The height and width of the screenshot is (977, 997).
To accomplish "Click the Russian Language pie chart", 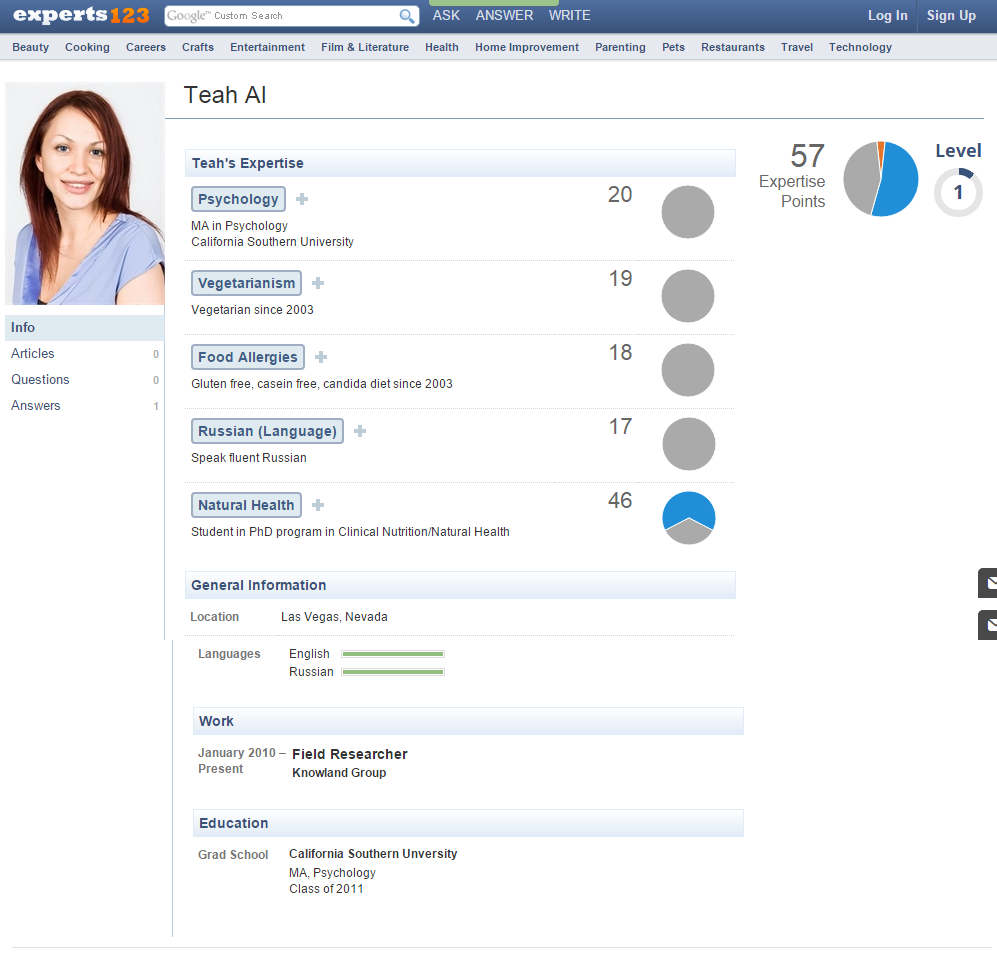I will [x=689, y=444].
